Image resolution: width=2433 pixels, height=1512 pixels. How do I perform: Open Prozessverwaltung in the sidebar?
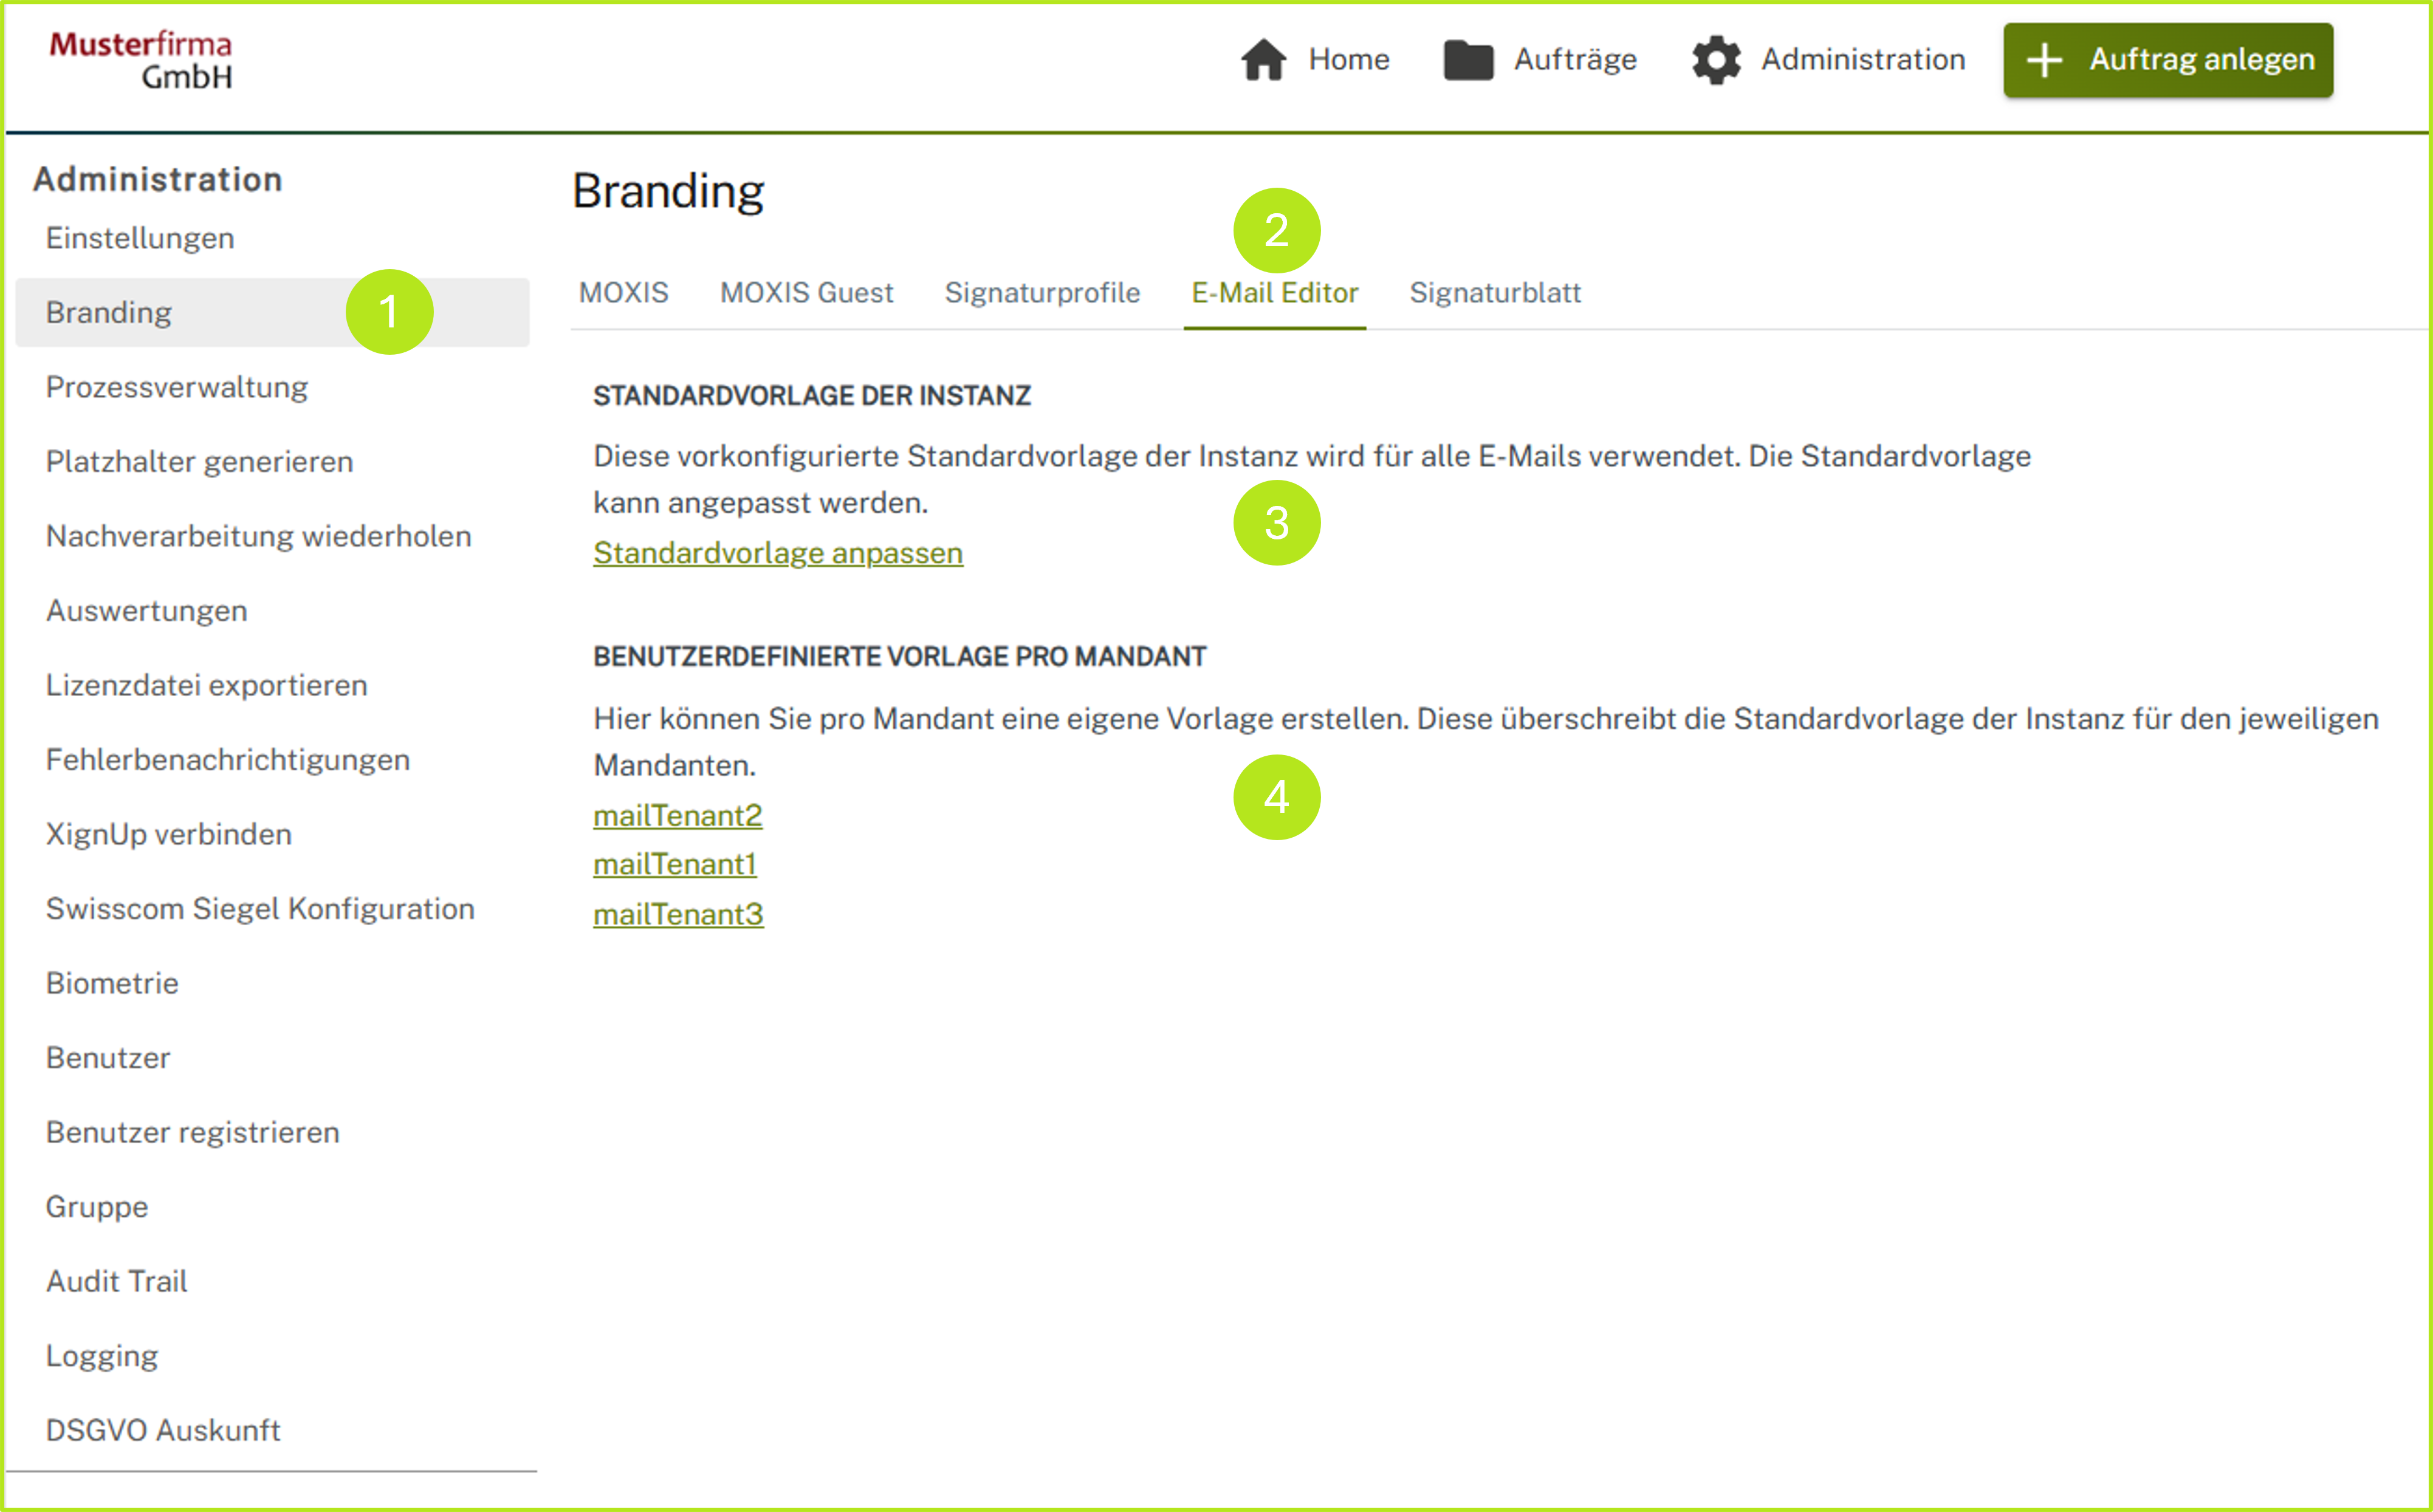tap(177, 387)
